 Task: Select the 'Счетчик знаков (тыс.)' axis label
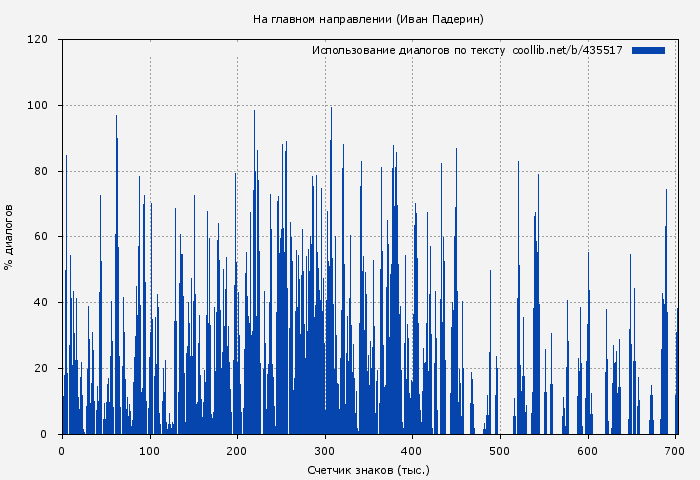(x=368, y=469)
